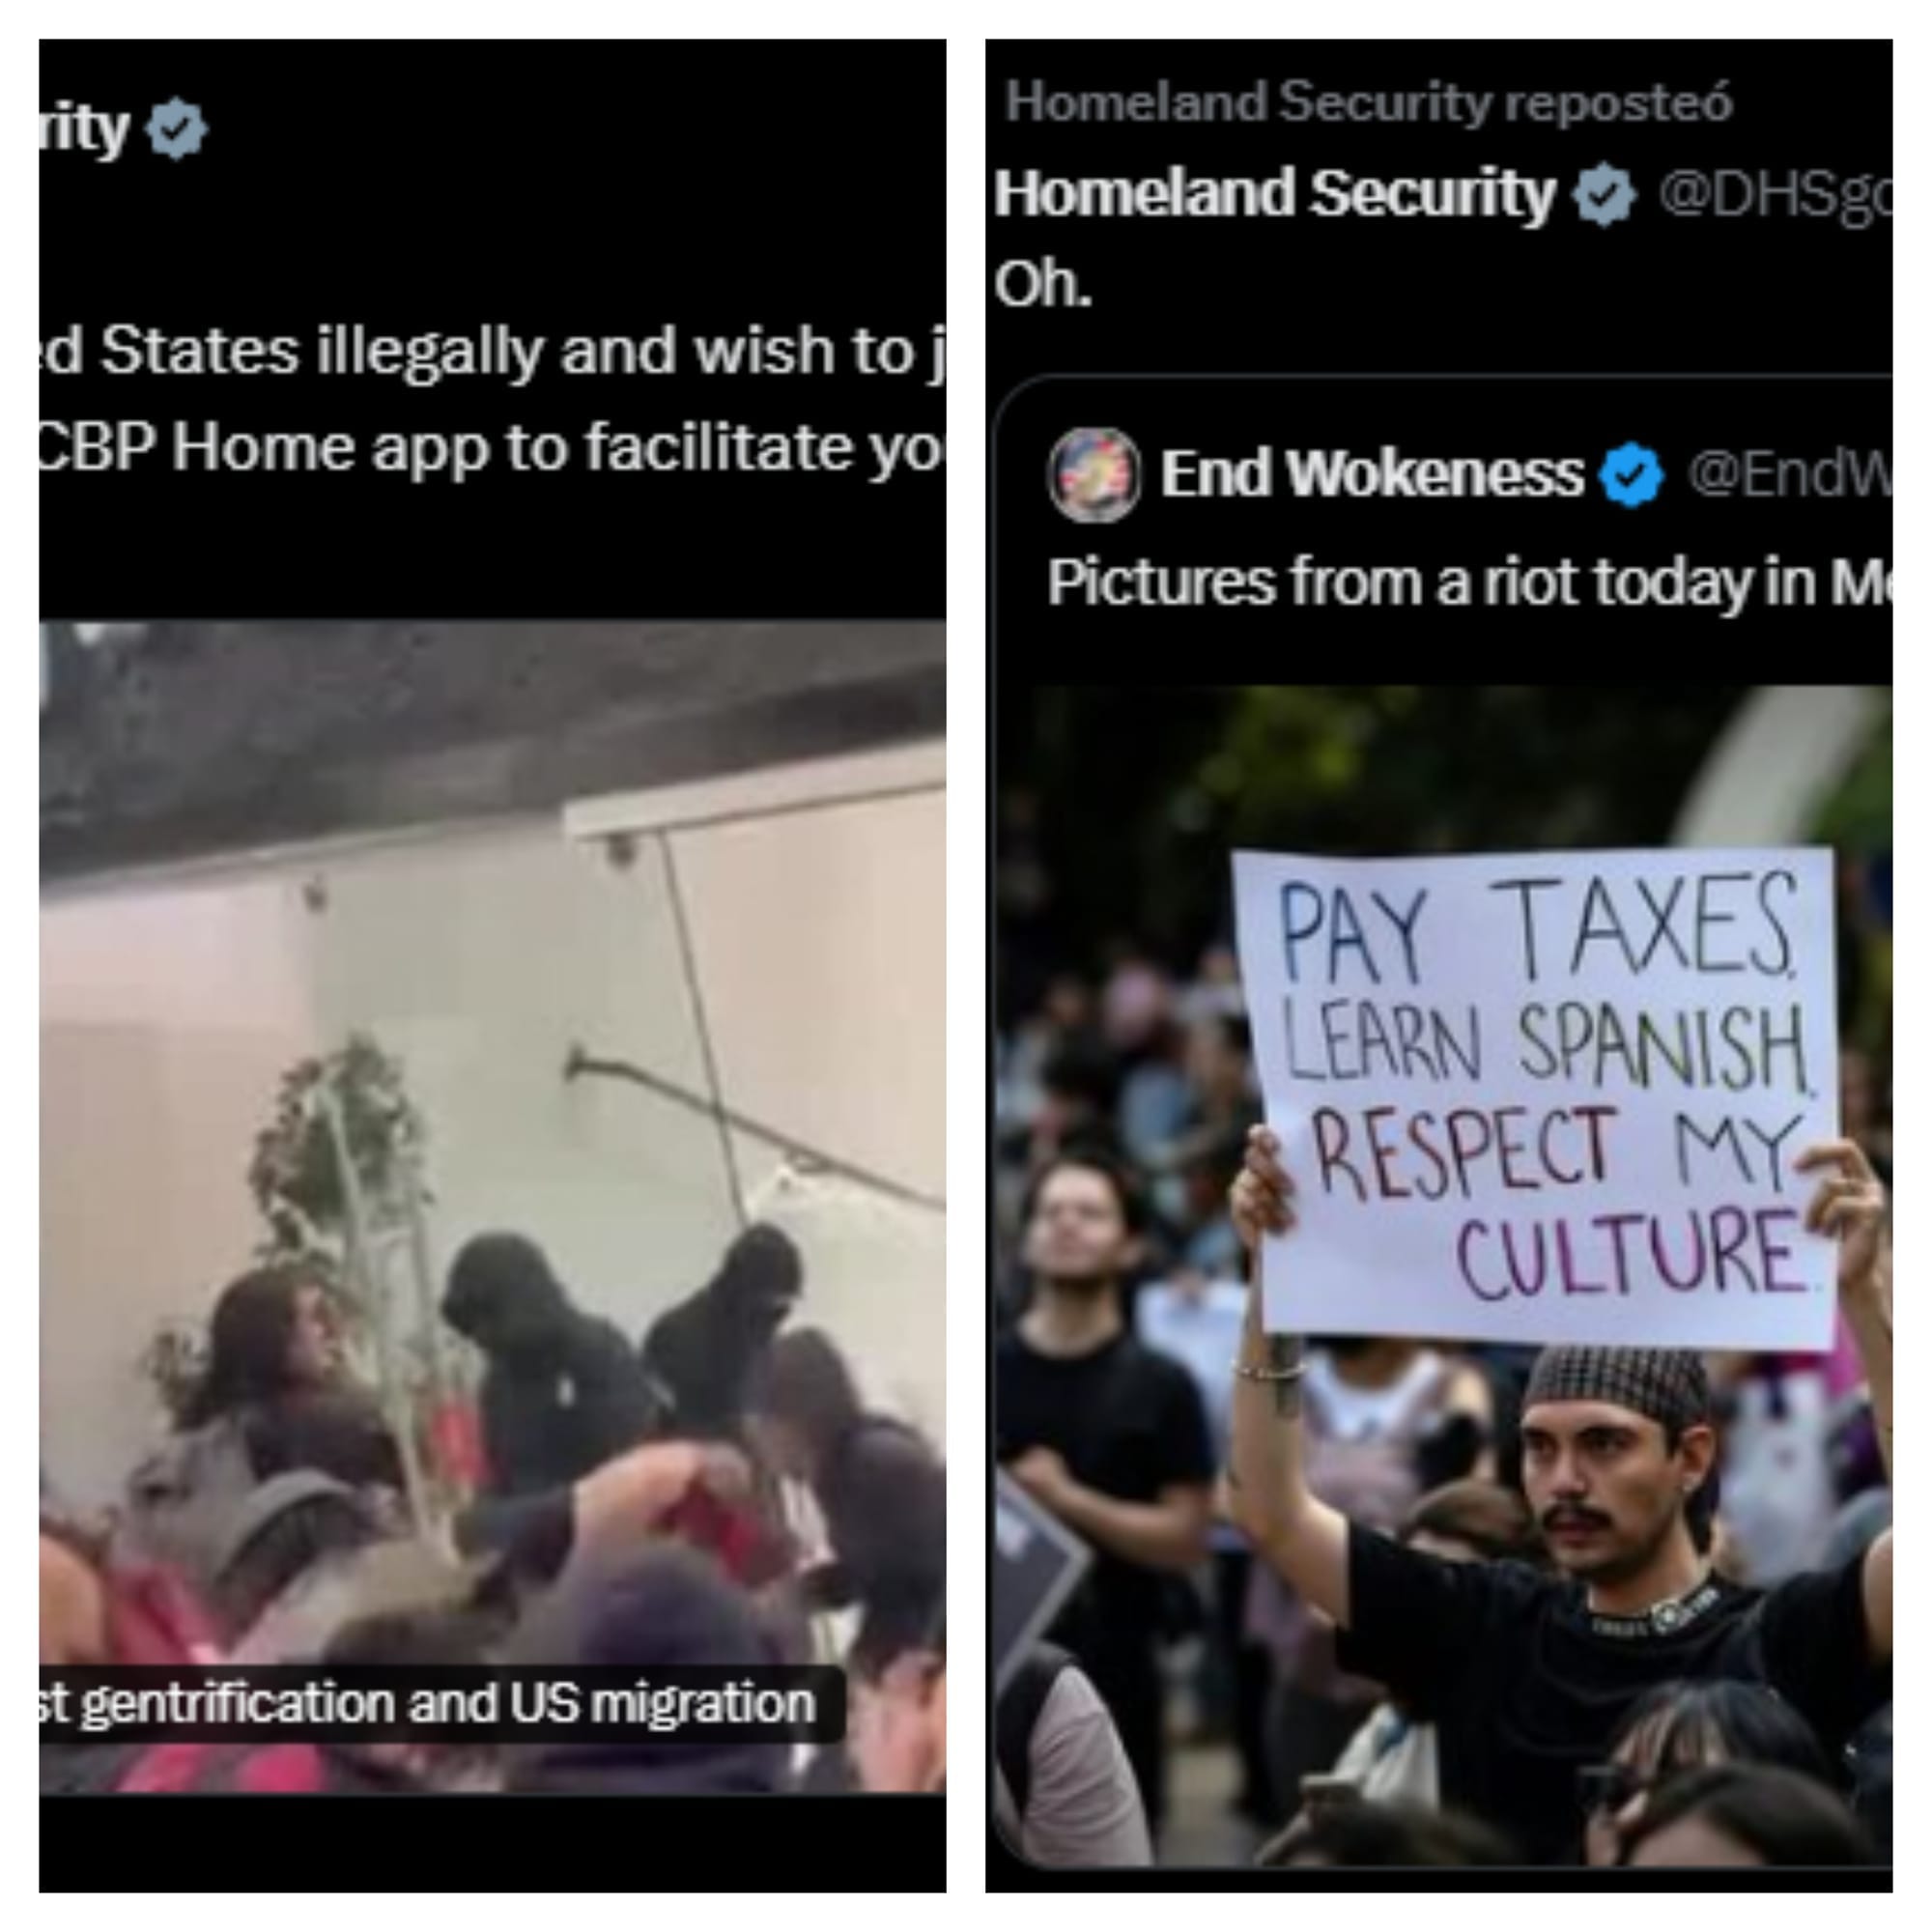
Task: Click the End Wokeness profile avatar
Action: coord(1093,475)
